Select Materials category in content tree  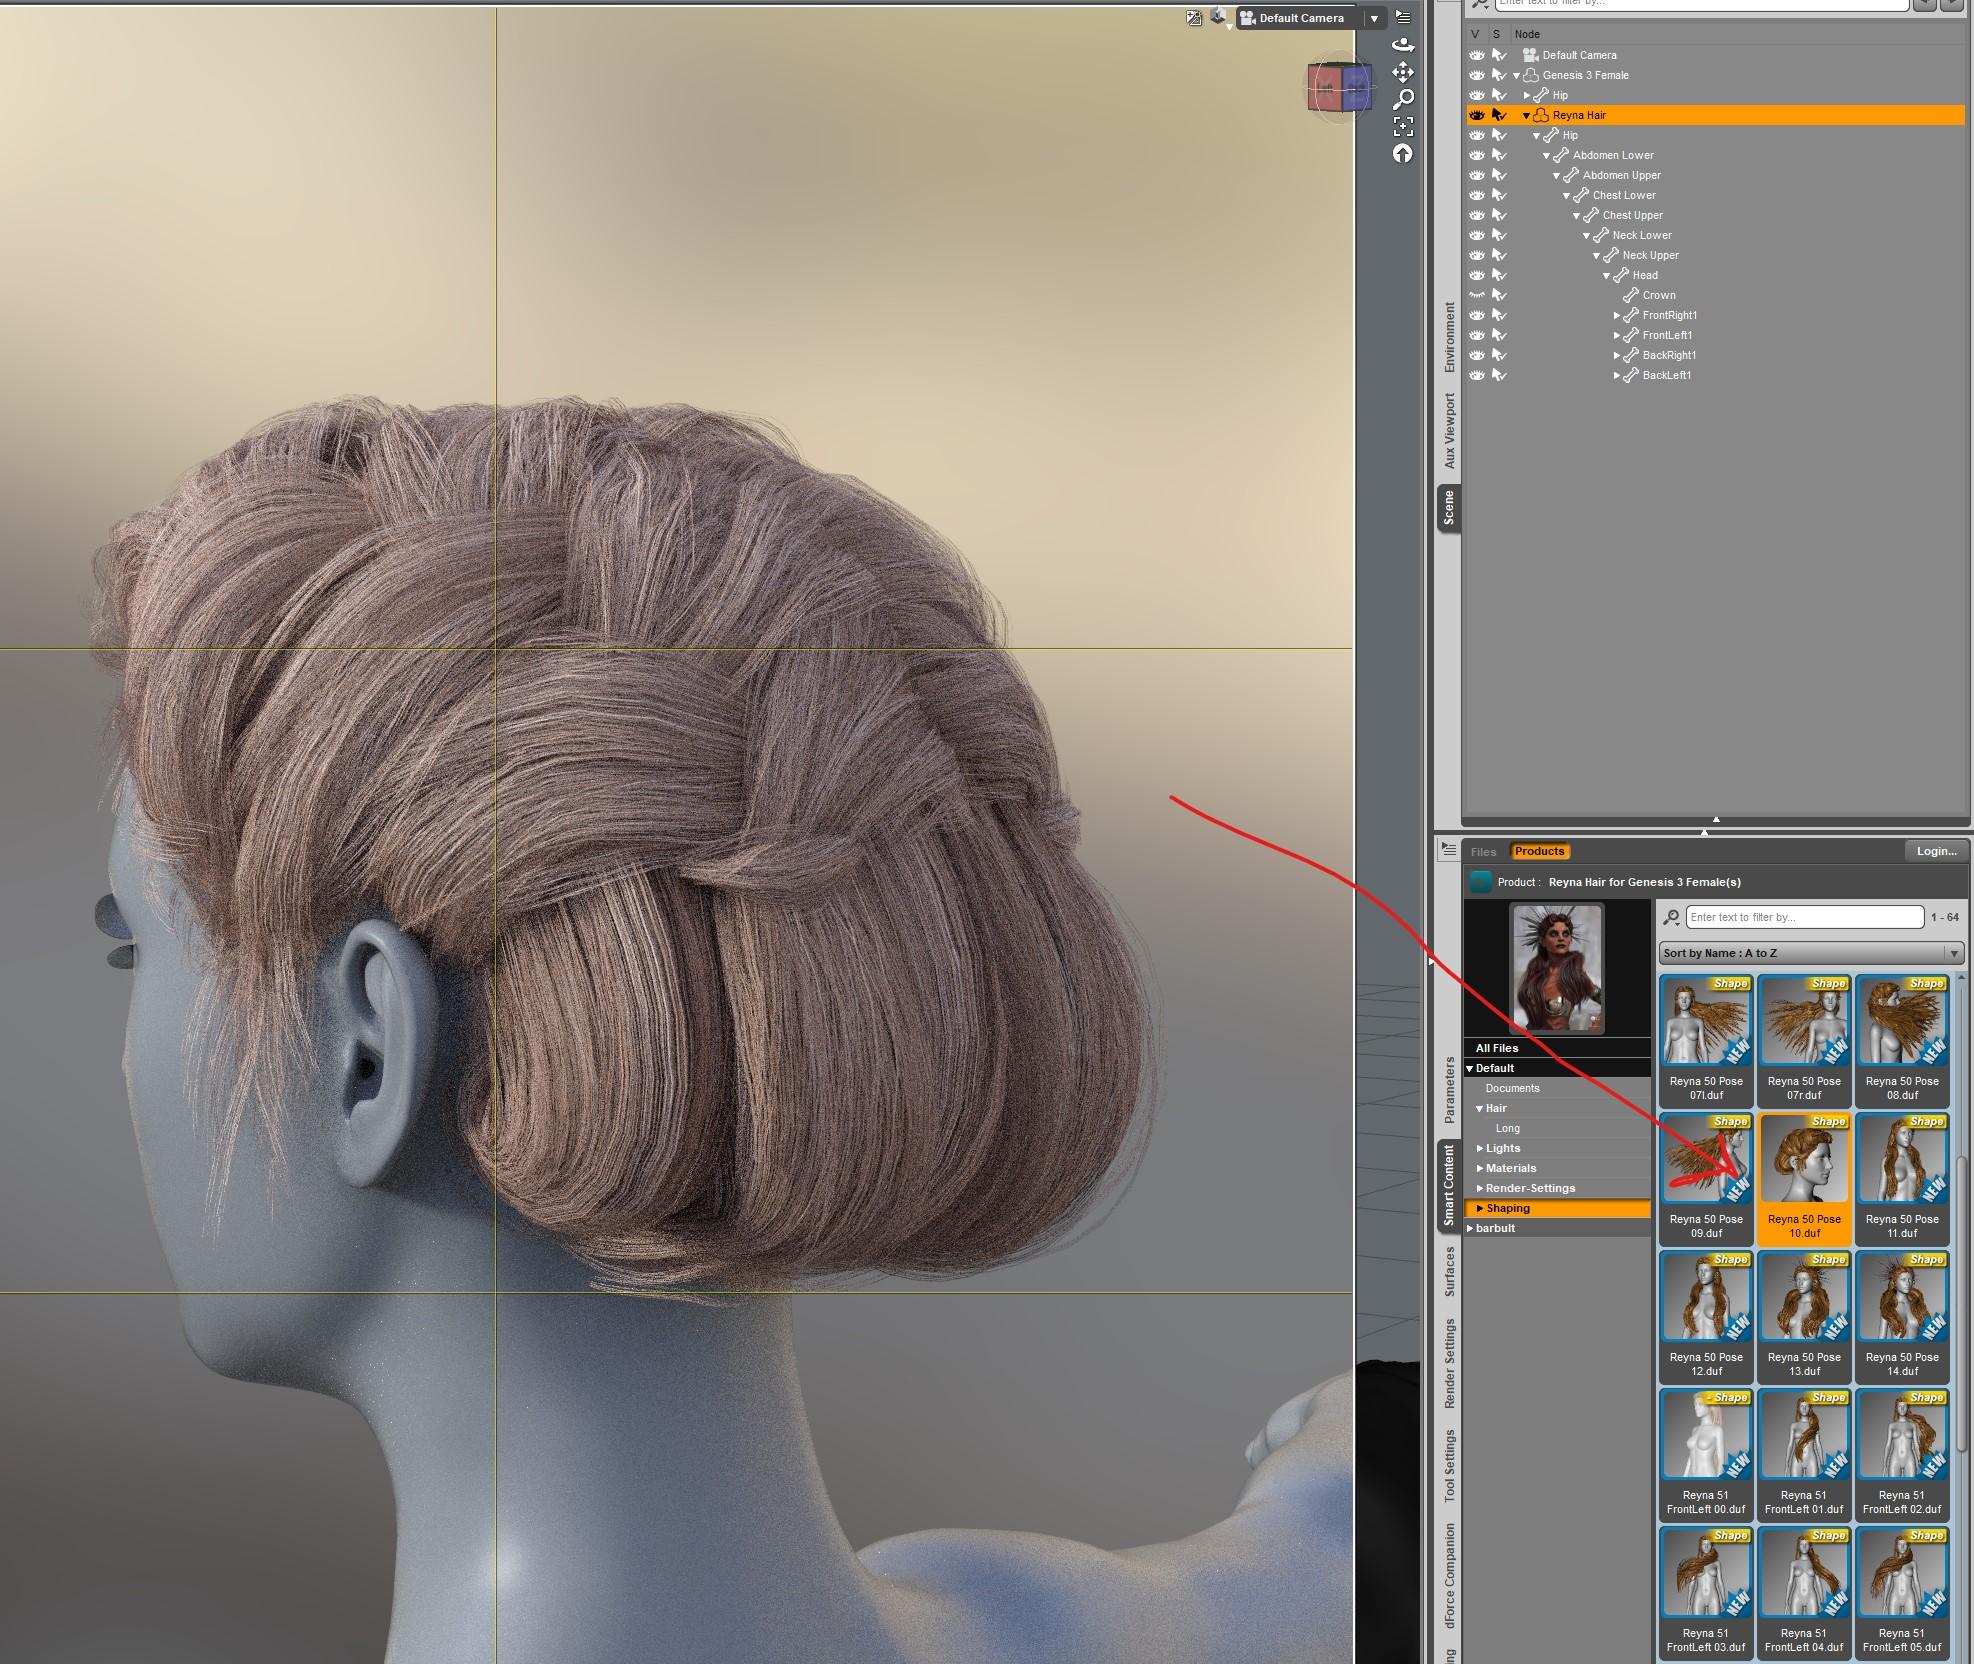[x=1510, y=1168]
